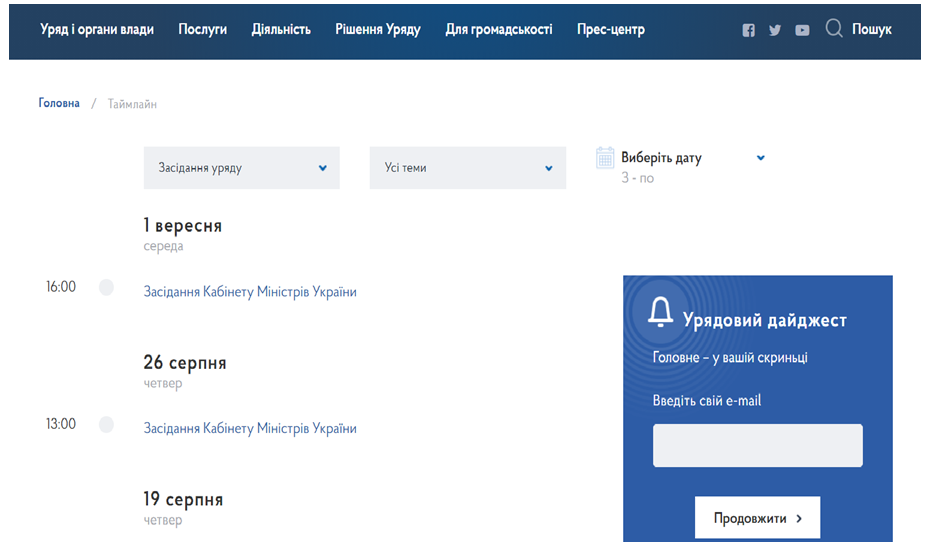Go to 'Прес-центр' menu item
The width and height of the screenshot is (927, 557).
611,29
